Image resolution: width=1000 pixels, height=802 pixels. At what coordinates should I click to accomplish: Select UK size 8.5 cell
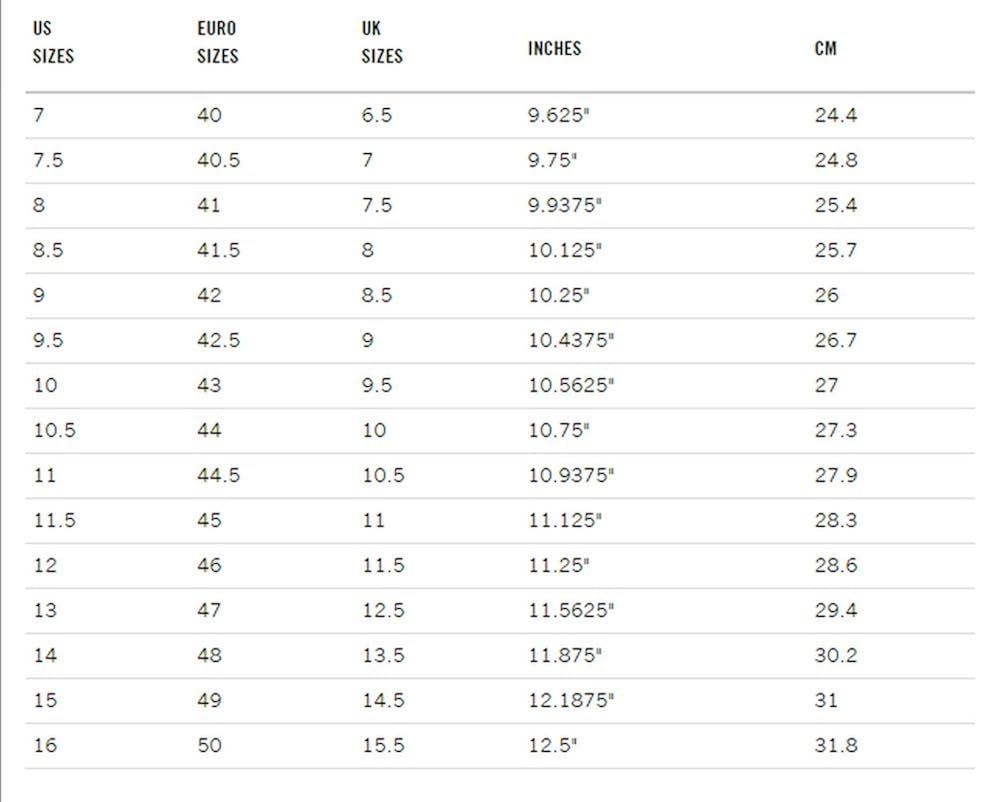(x=376, y=295)
